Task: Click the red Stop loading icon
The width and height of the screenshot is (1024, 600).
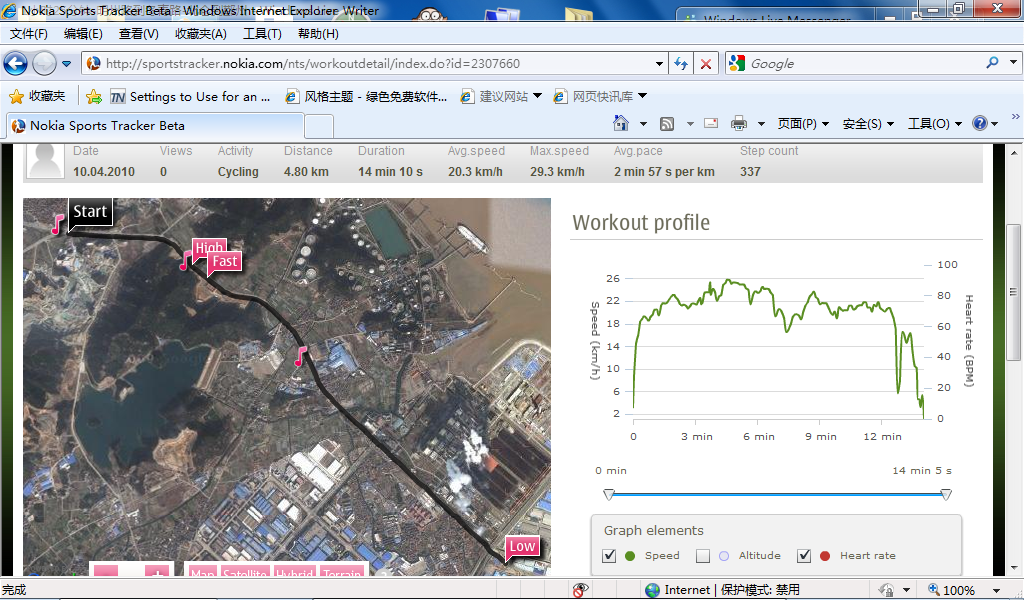Action: point(706,63)
